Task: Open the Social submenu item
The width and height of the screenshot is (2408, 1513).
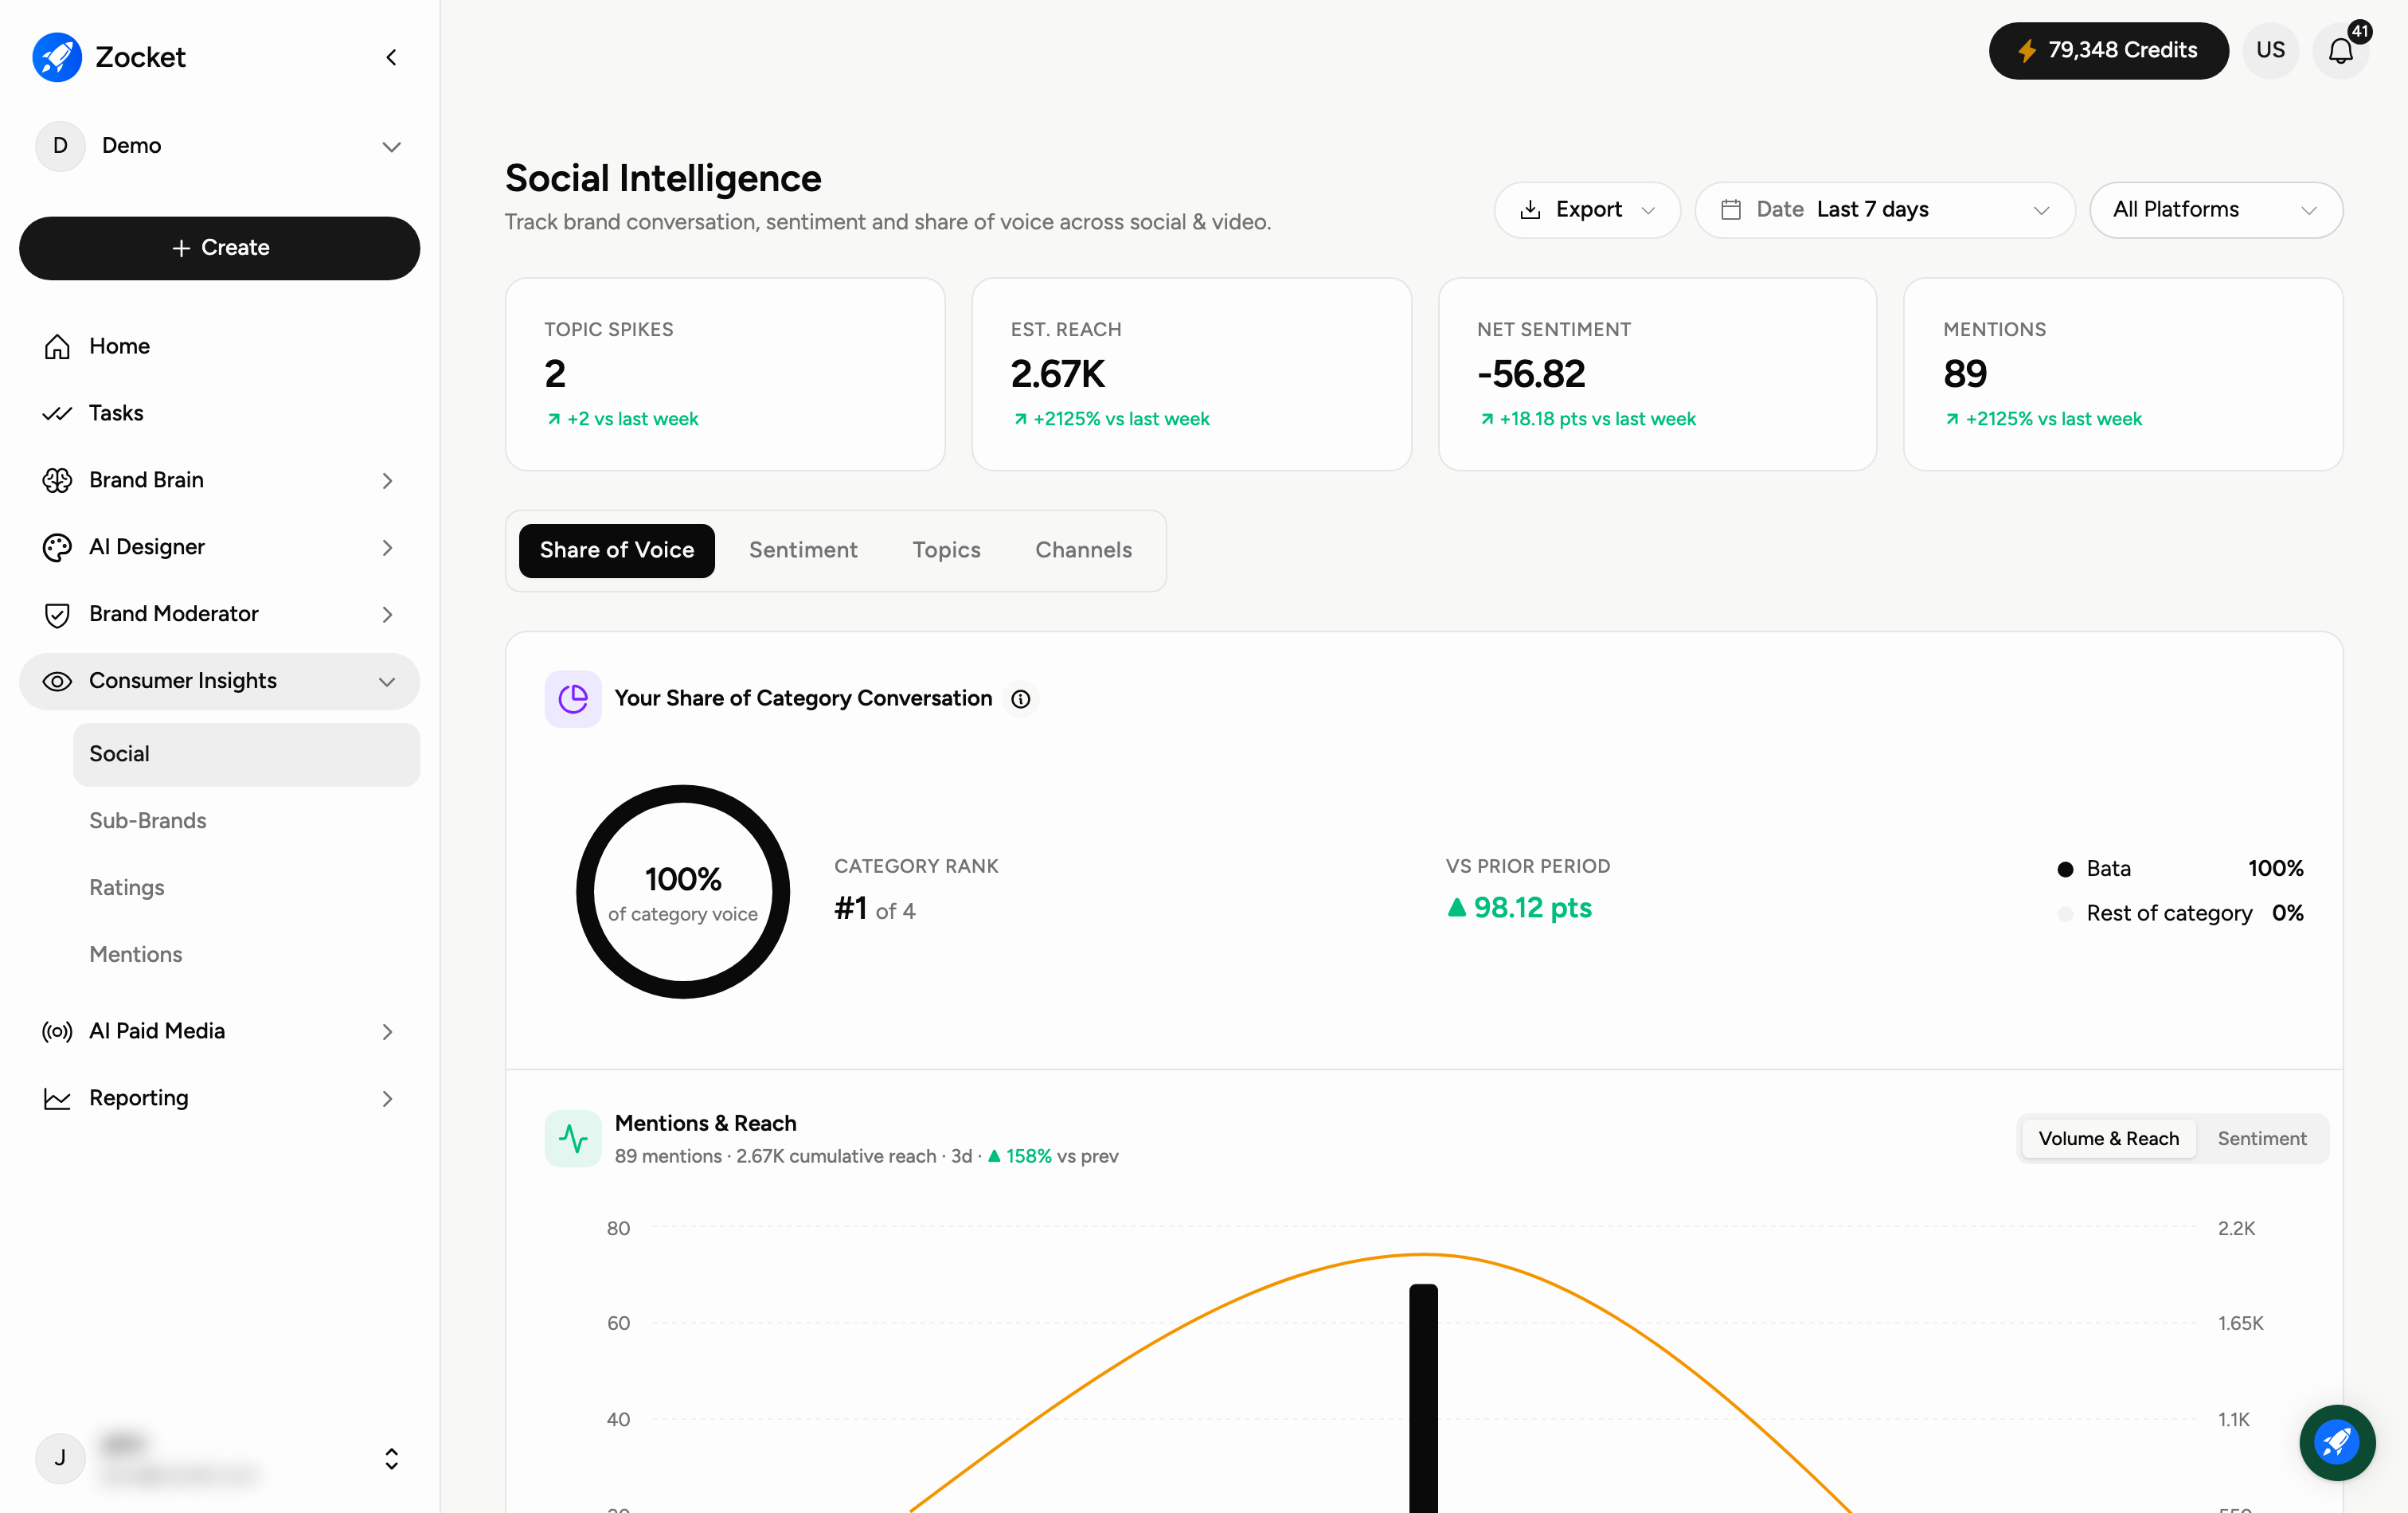Action: pyautogui.click(x=246, y=754)
